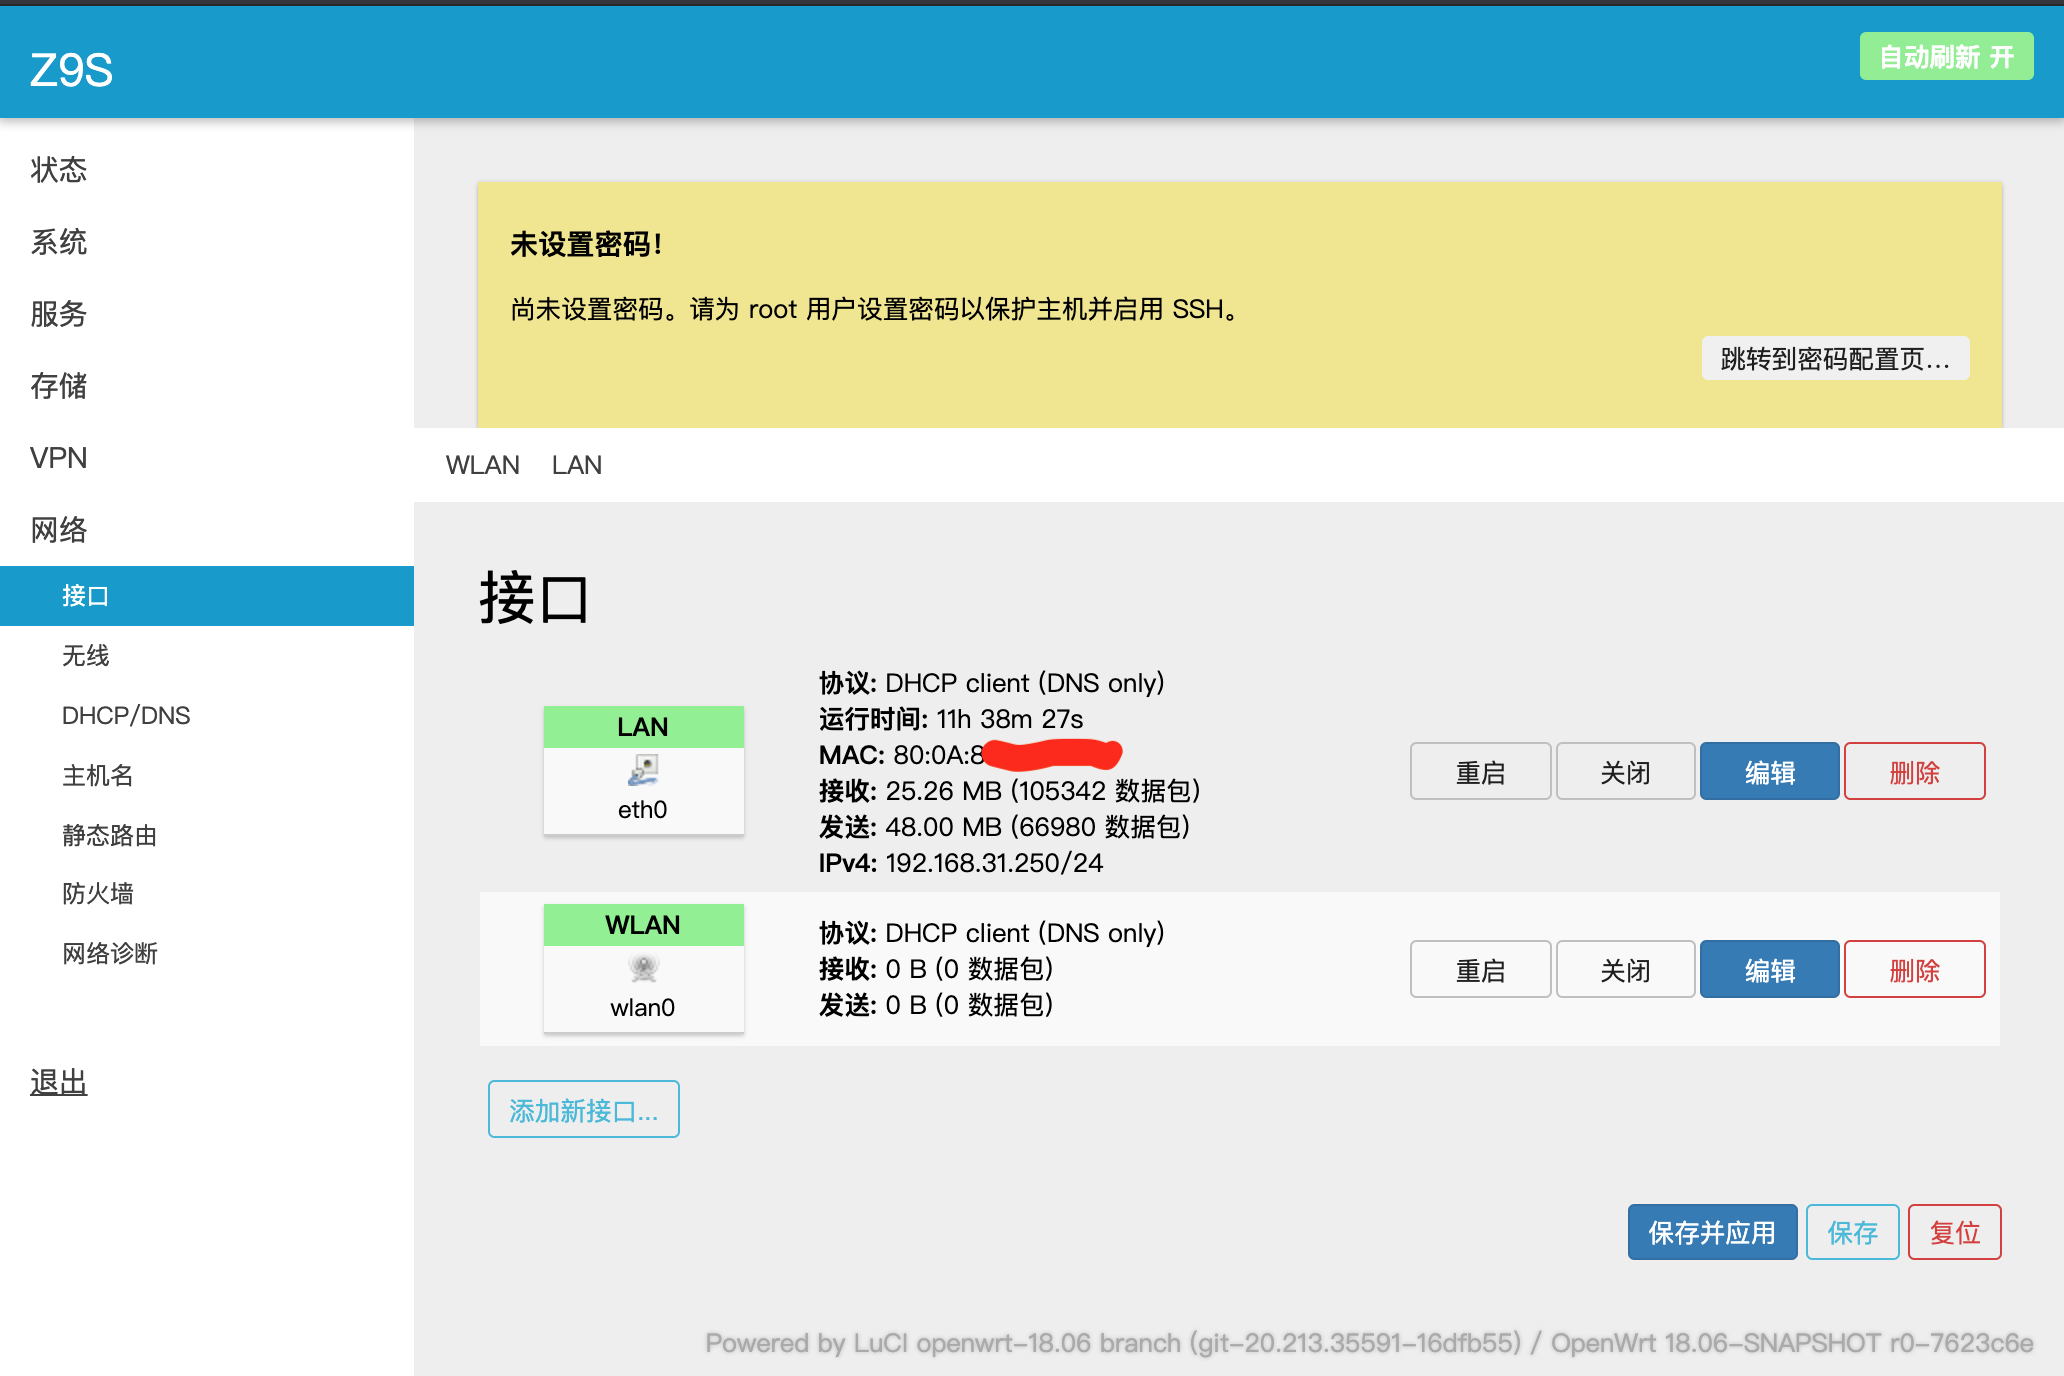This screenshot has height=1376, width=2064.
Task: Switch to the WLAN tab
Action: 482,465
